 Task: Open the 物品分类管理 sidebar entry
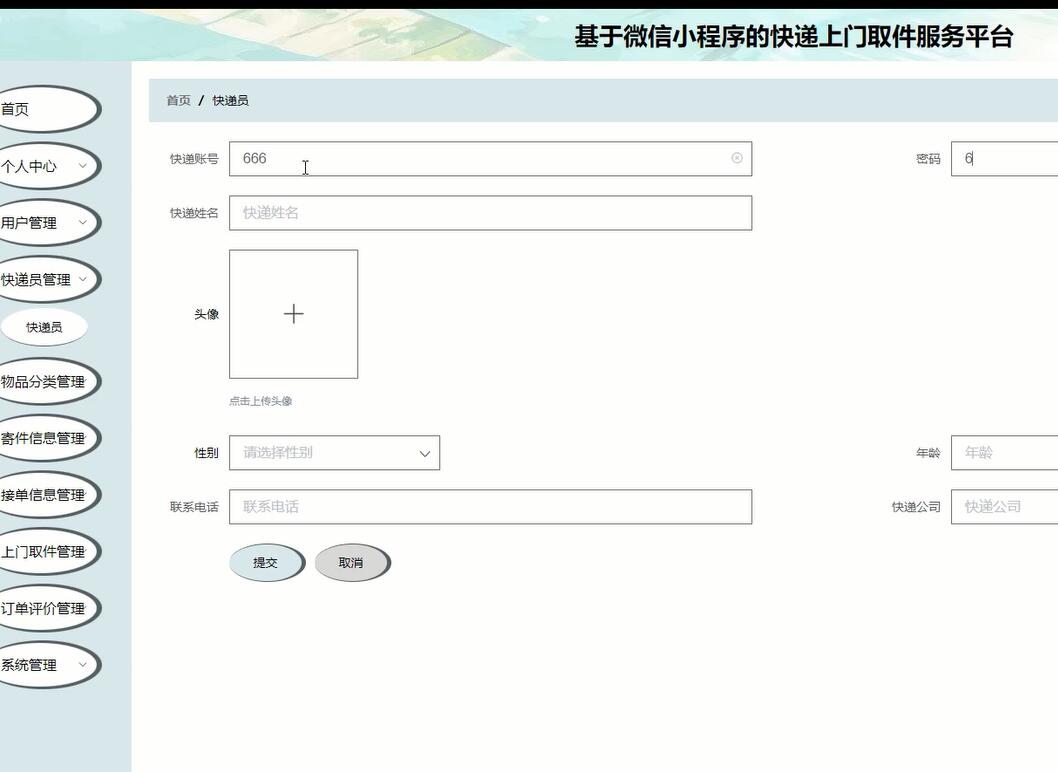[x=45, y=381]
